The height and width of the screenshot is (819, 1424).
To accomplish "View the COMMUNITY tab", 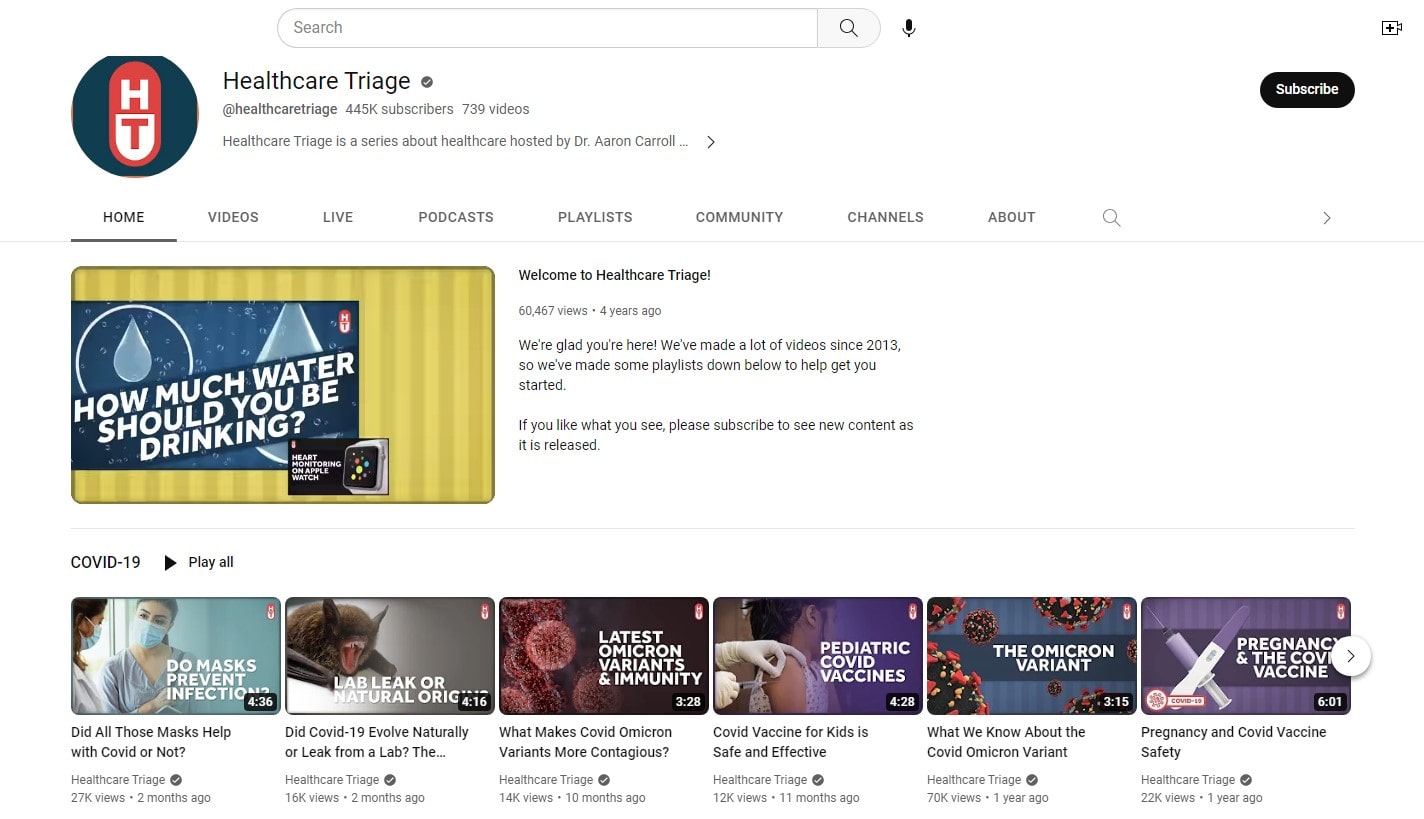I will click(739, 217).
